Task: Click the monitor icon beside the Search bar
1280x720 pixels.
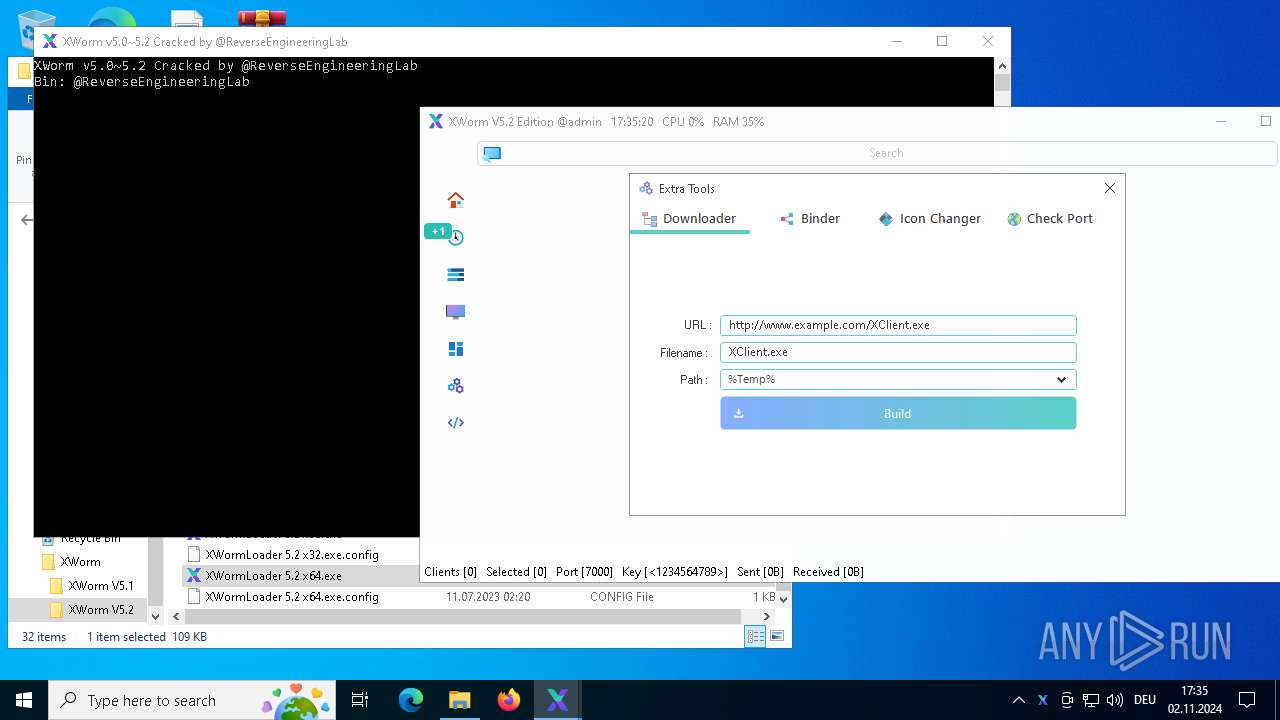Action: 492,153
